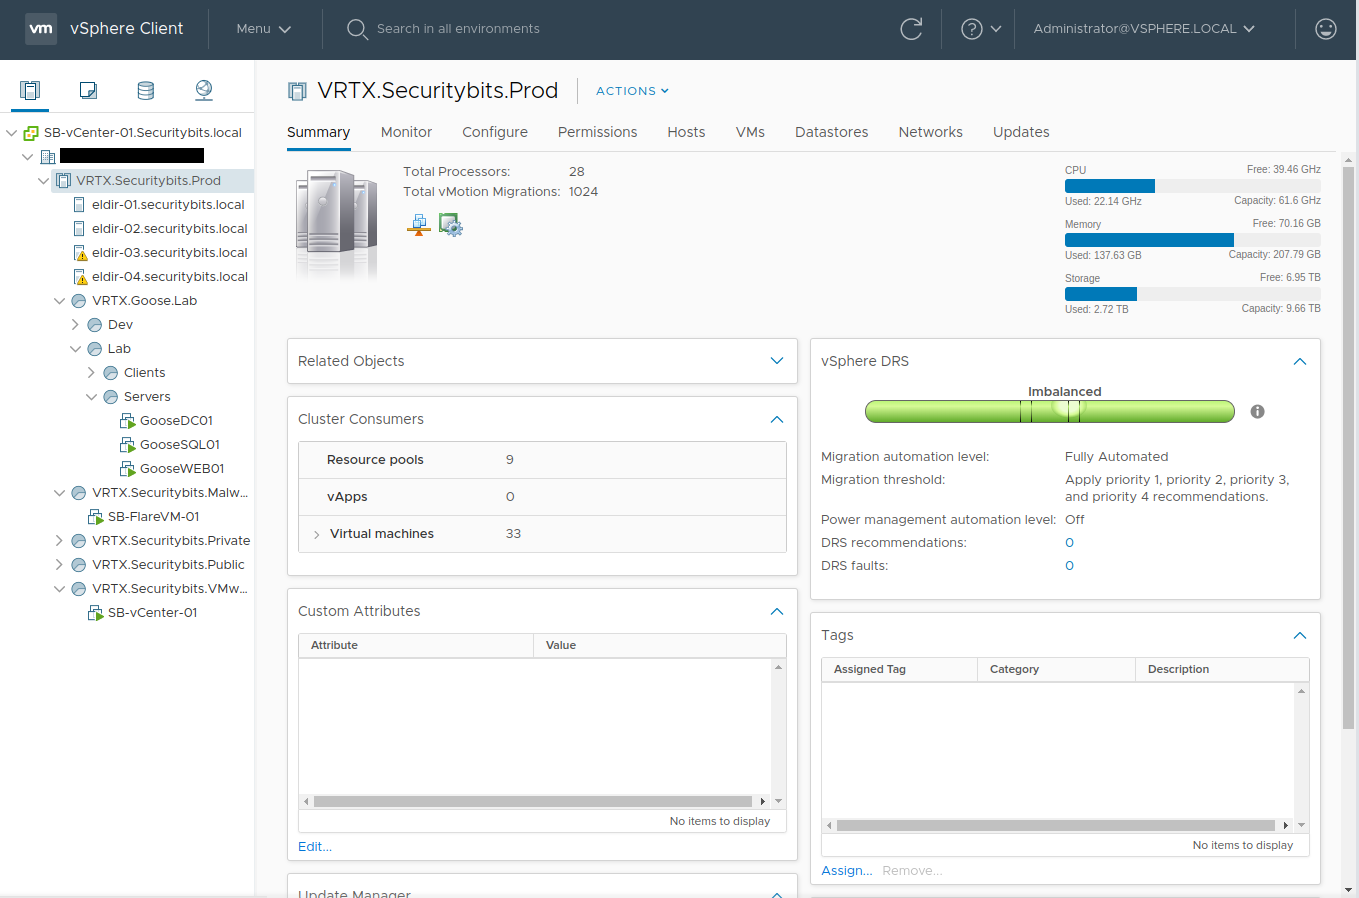Click the Edit custom attributes link
Screen dimensions: 1359x898
[x=314, y=847]
